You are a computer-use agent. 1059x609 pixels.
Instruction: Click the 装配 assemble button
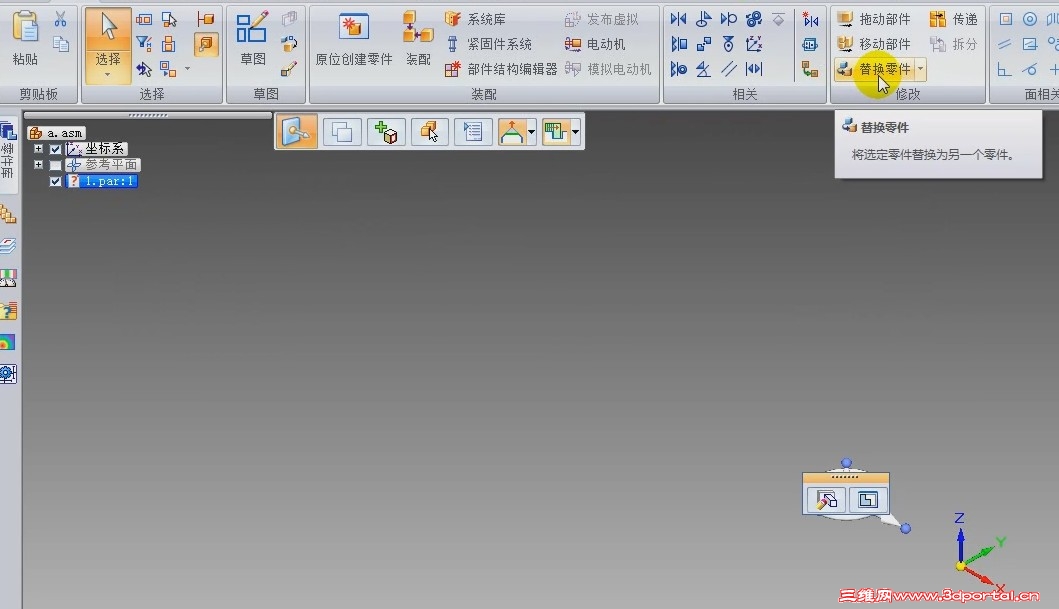418,39
